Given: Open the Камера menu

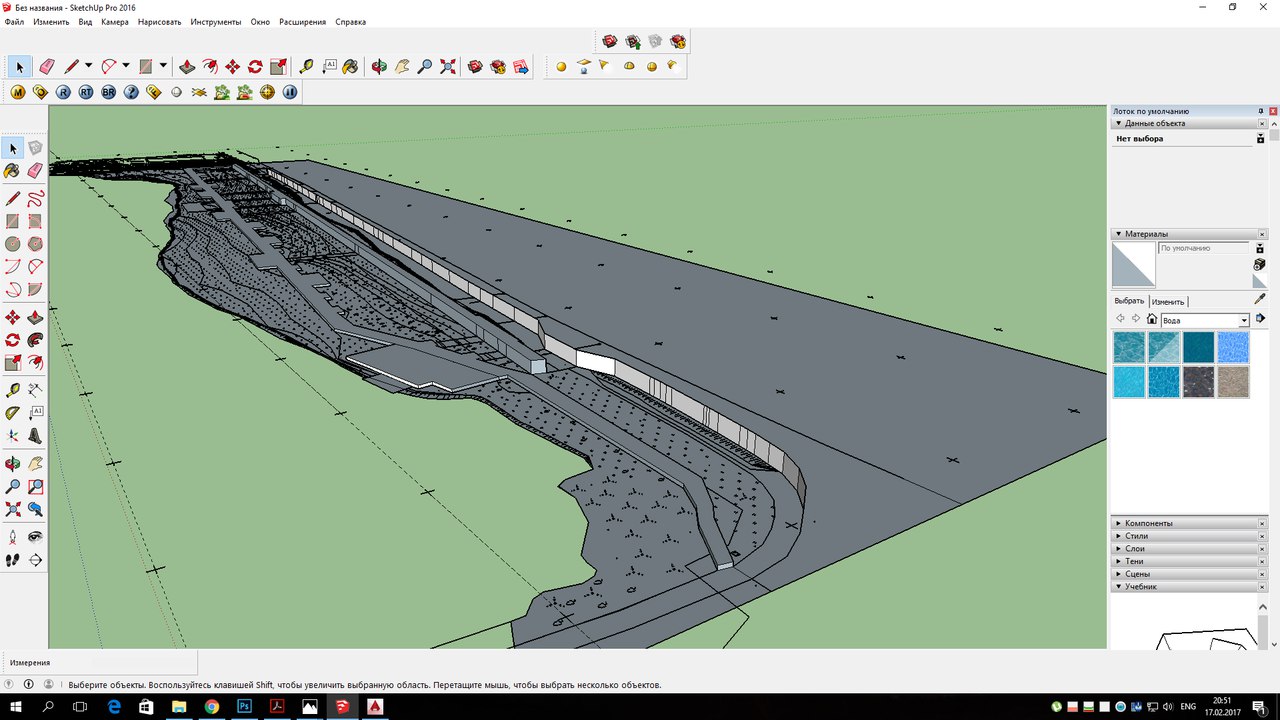Looking at the screenshot, I should 115,22.
